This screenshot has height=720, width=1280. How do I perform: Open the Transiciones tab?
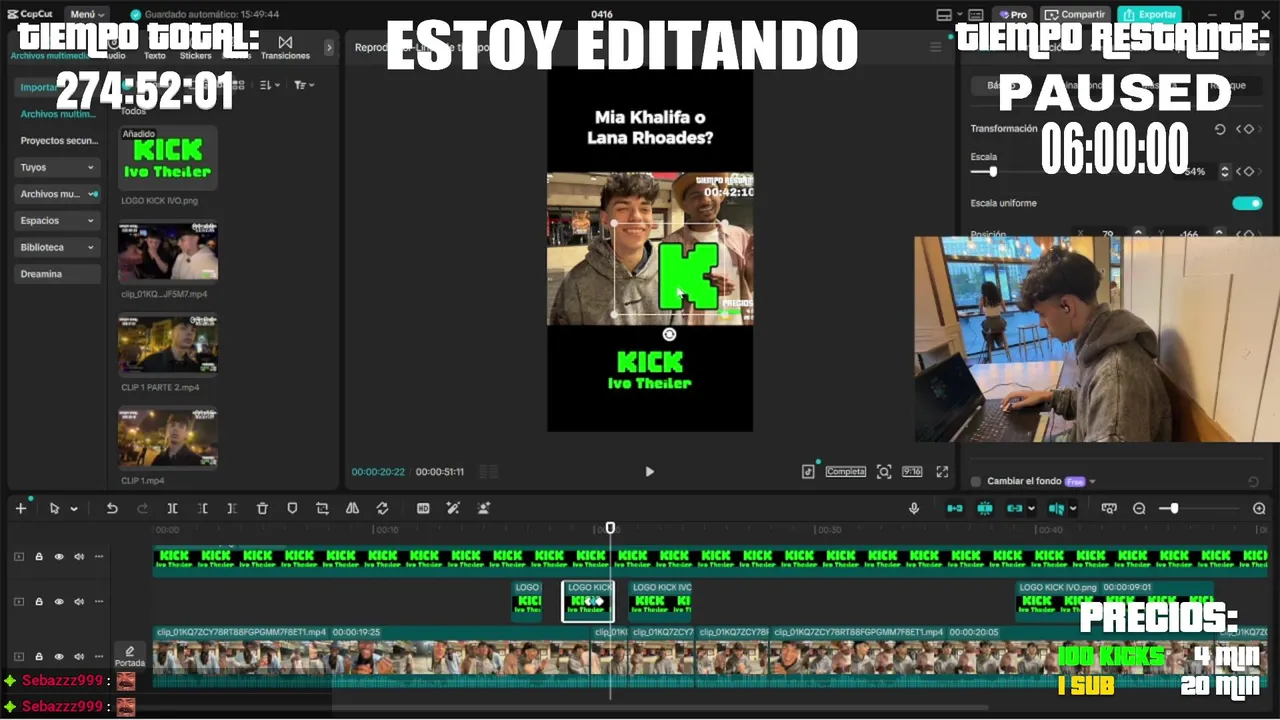click(285, 48)
